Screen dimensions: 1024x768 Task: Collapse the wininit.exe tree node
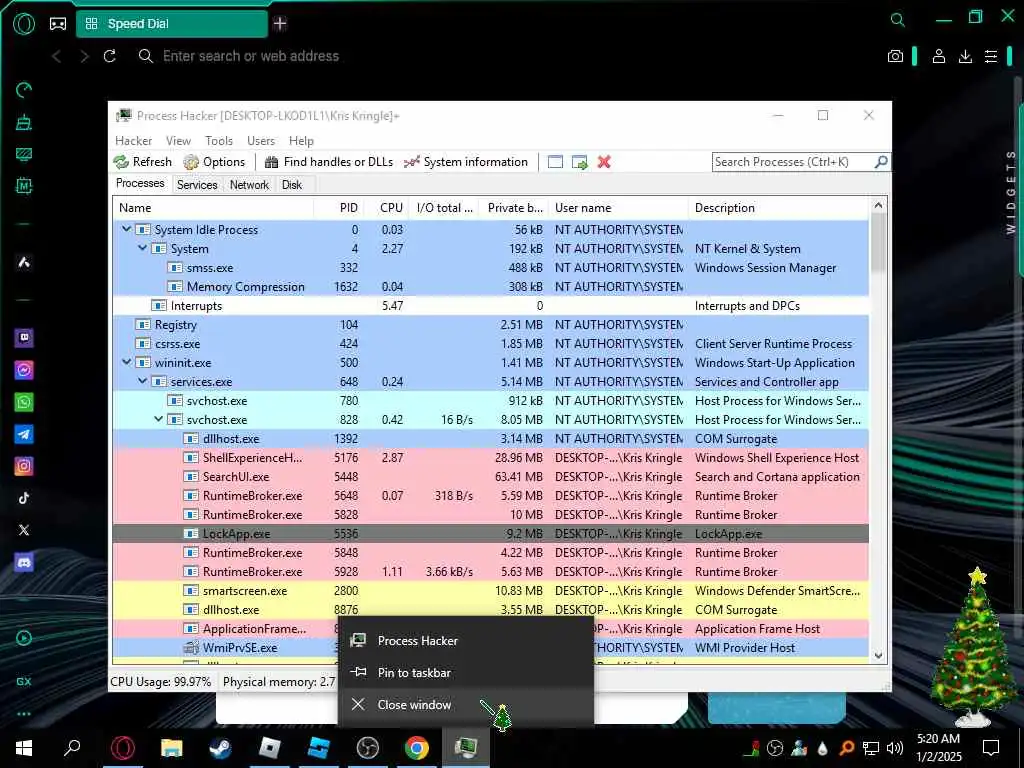(127, 362)
